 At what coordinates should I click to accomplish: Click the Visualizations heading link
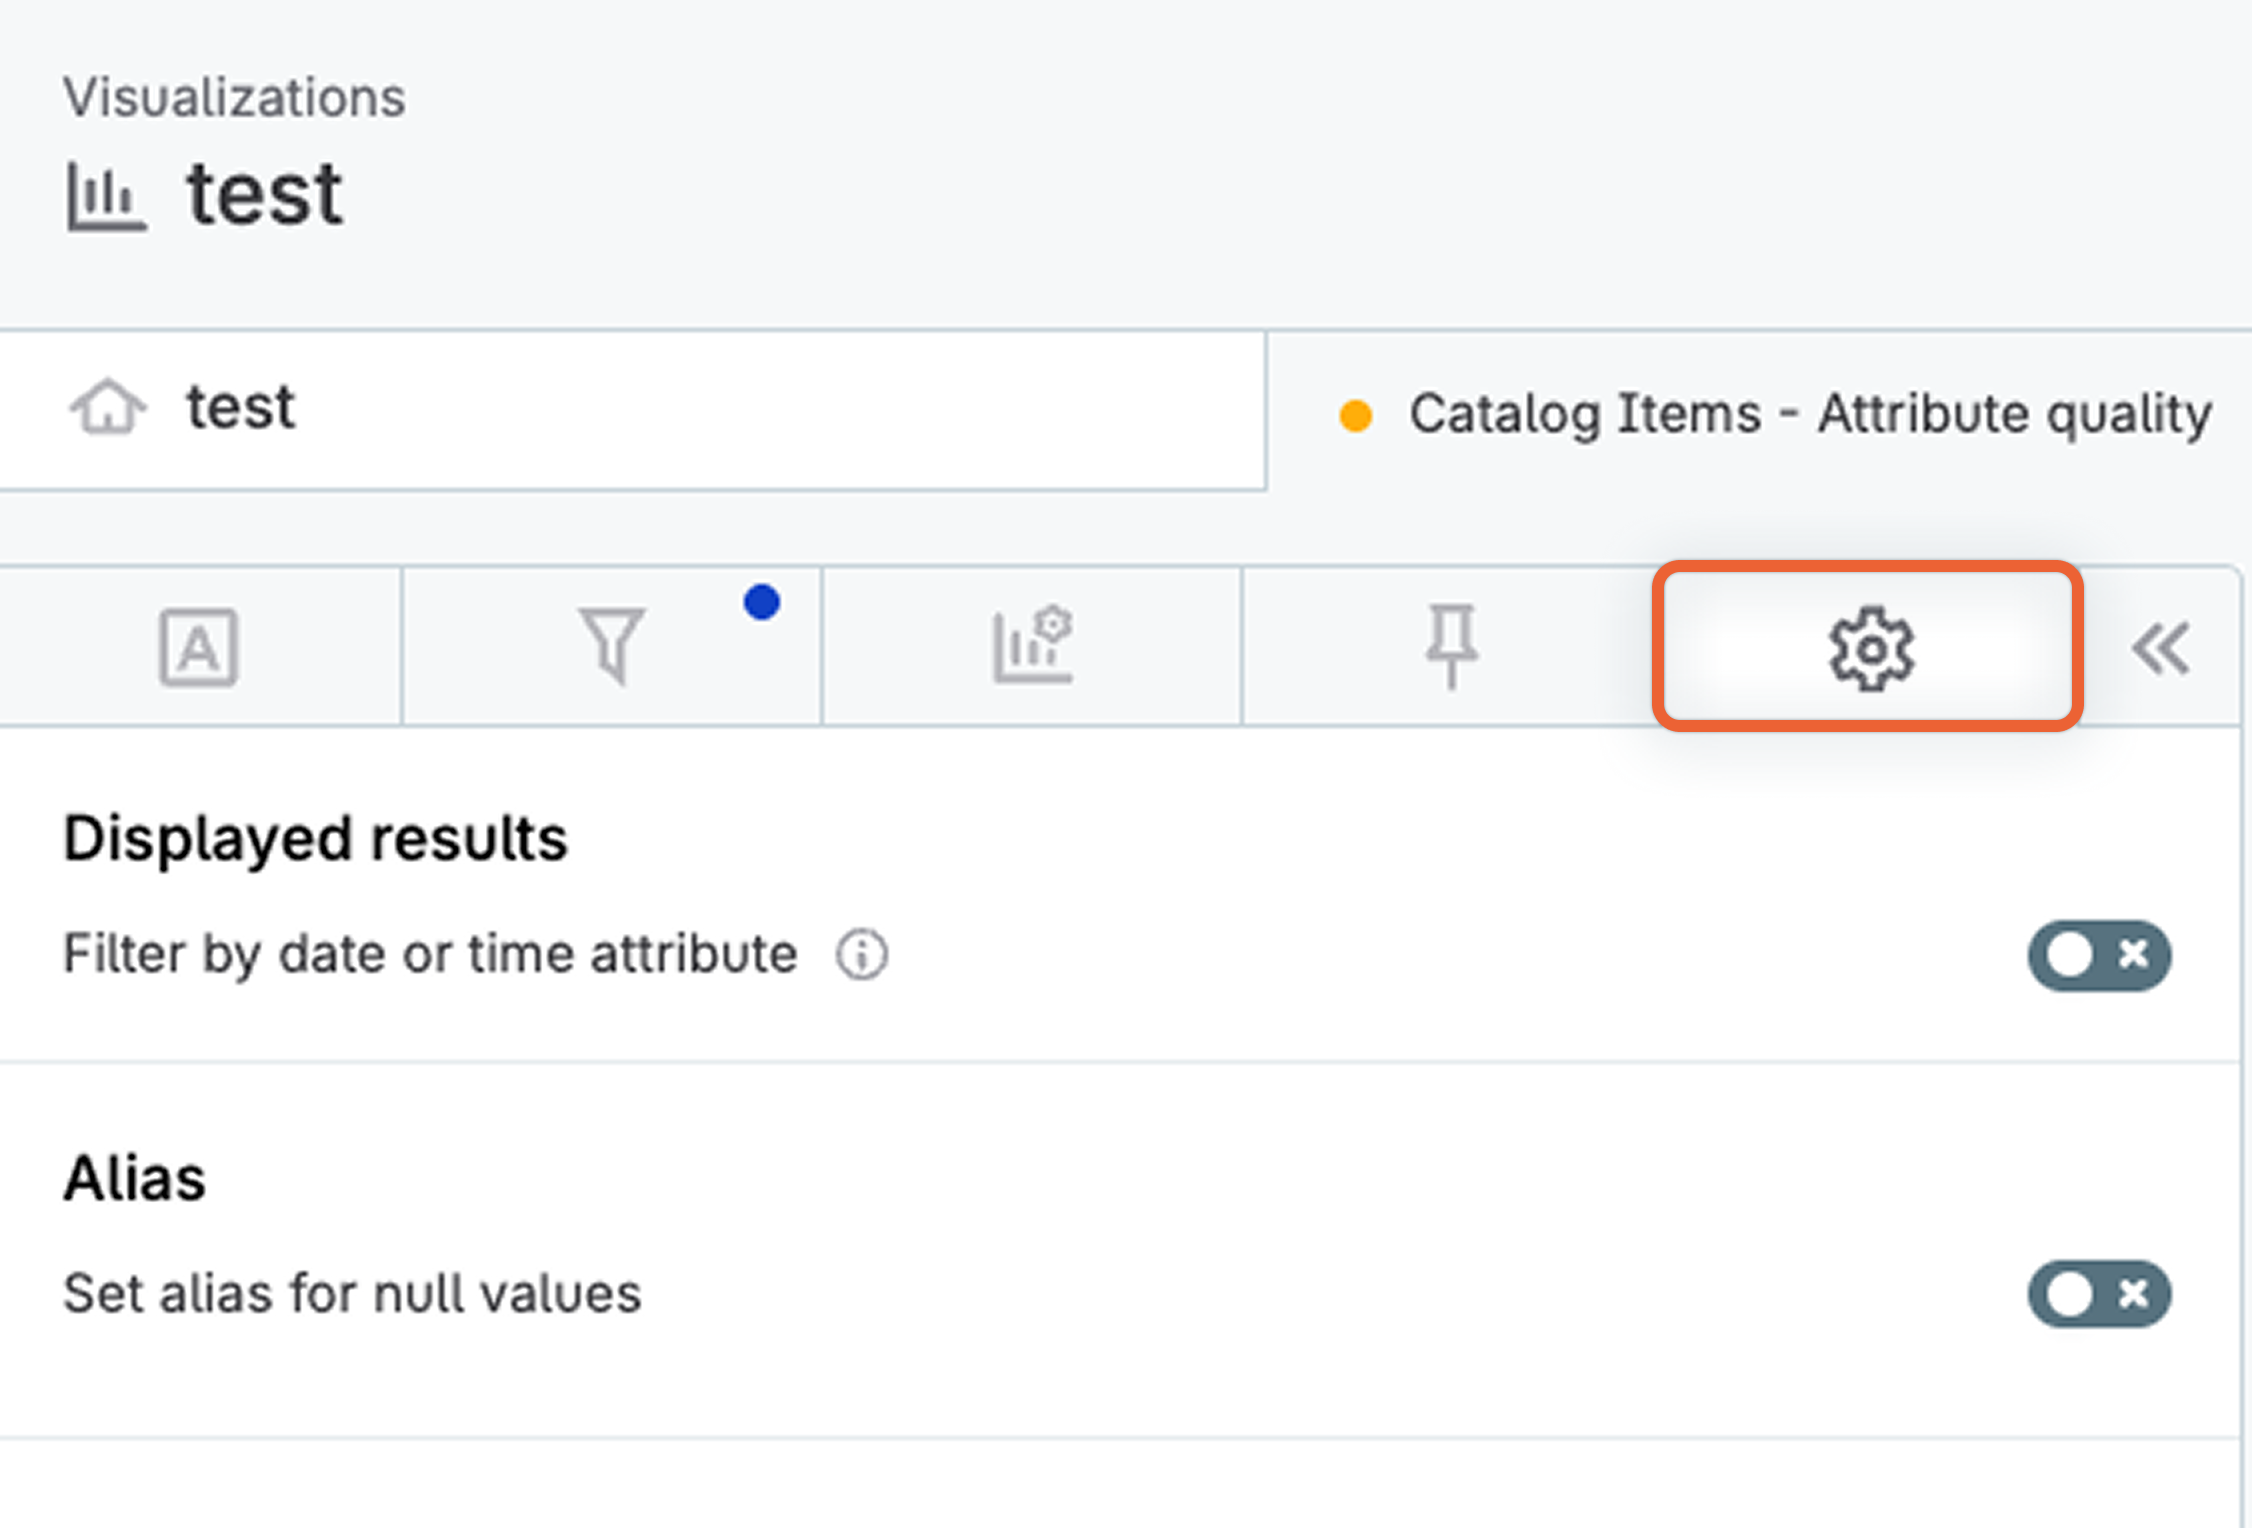(x=235, y=95)
